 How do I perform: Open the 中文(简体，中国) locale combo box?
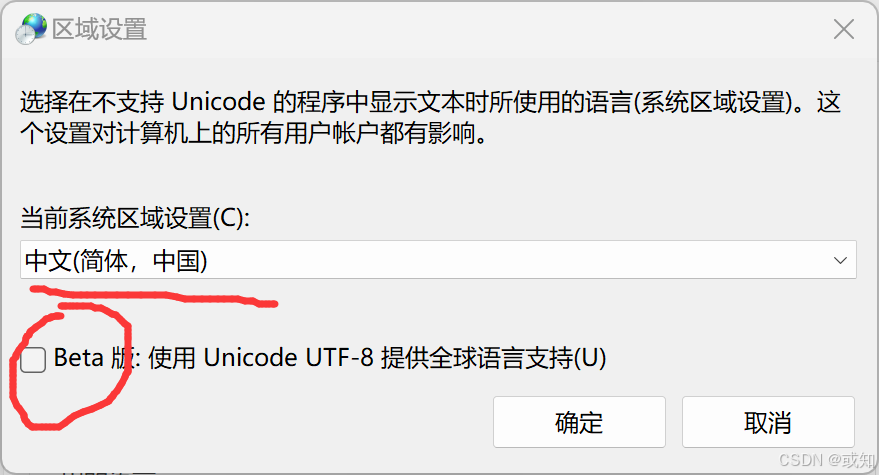(438, 260)
